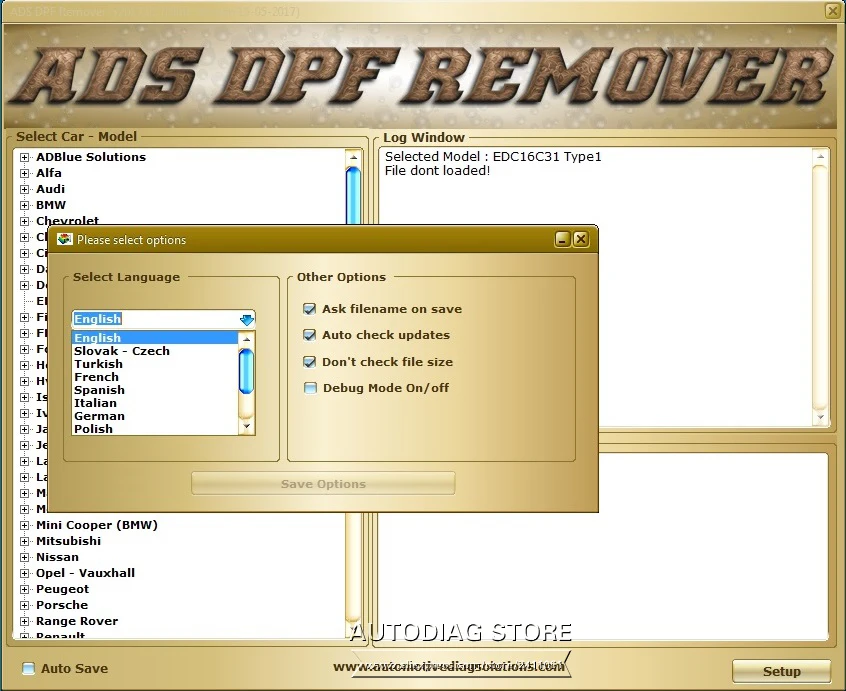This screenshot has width=846, height=691.
Task: Expand the Peugeot tree node
Action: (24, 590)
